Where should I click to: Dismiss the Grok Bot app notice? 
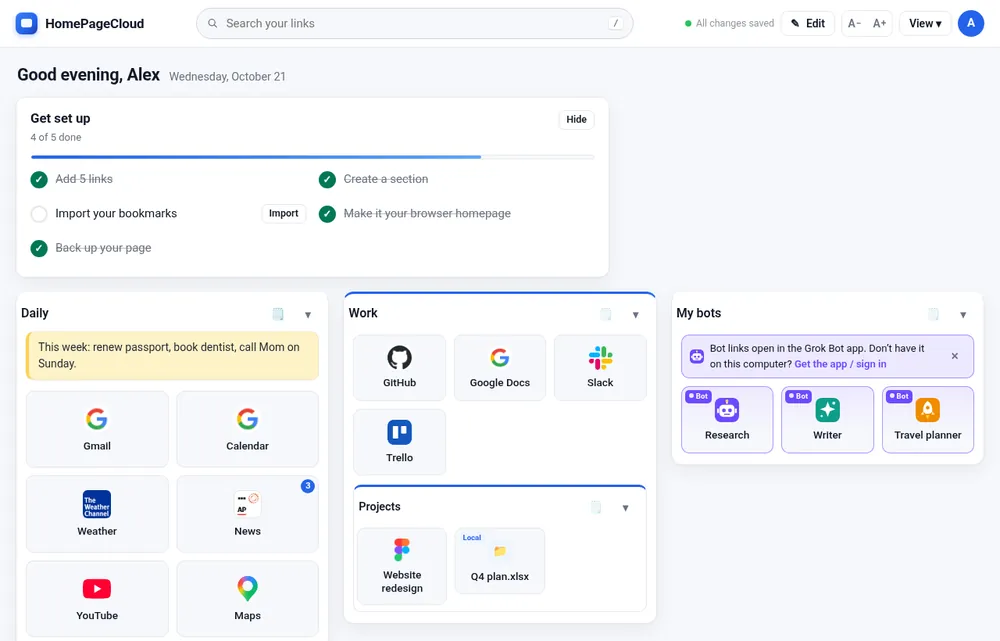pyautogui.click(x=955, y=356)
